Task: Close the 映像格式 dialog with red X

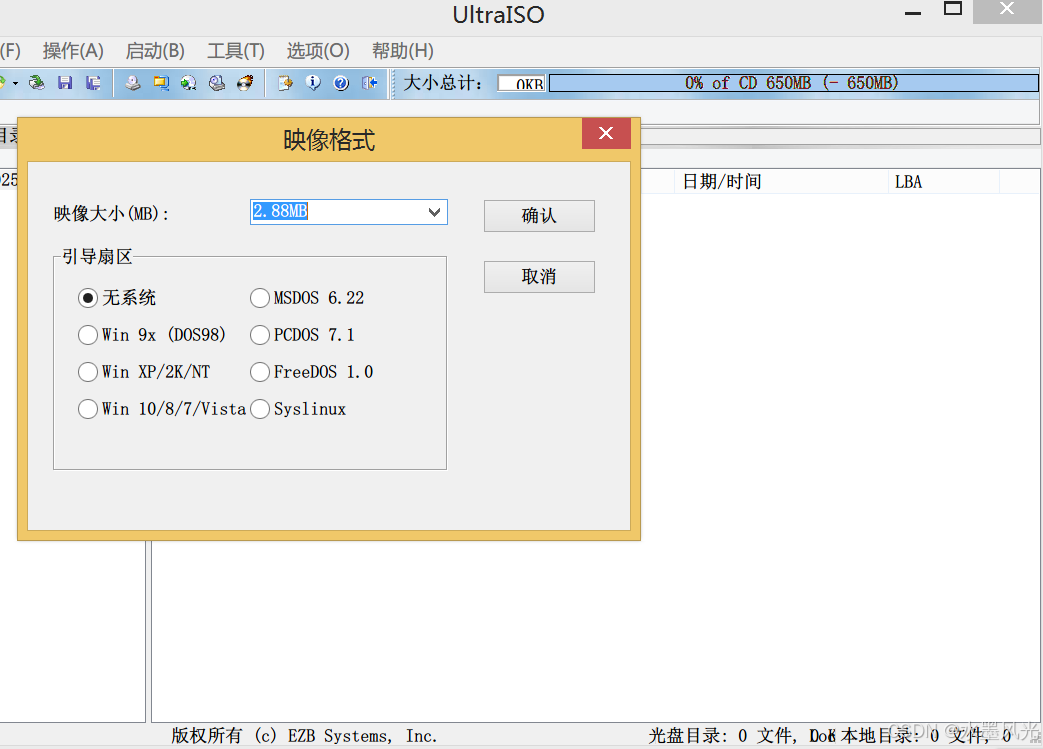Action: pyautogui.click(x=606, y=133)
